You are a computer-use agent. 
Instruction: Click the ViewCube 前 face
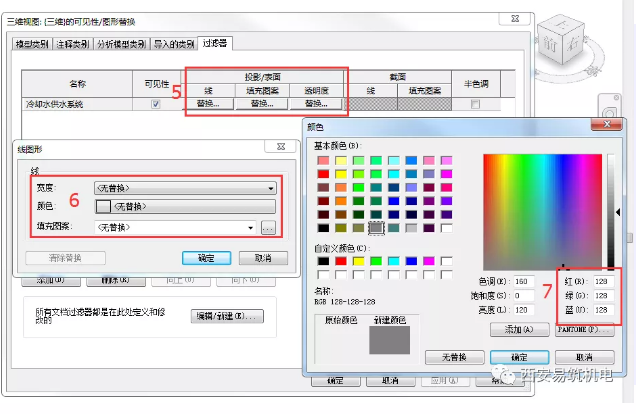coord(550,44)
